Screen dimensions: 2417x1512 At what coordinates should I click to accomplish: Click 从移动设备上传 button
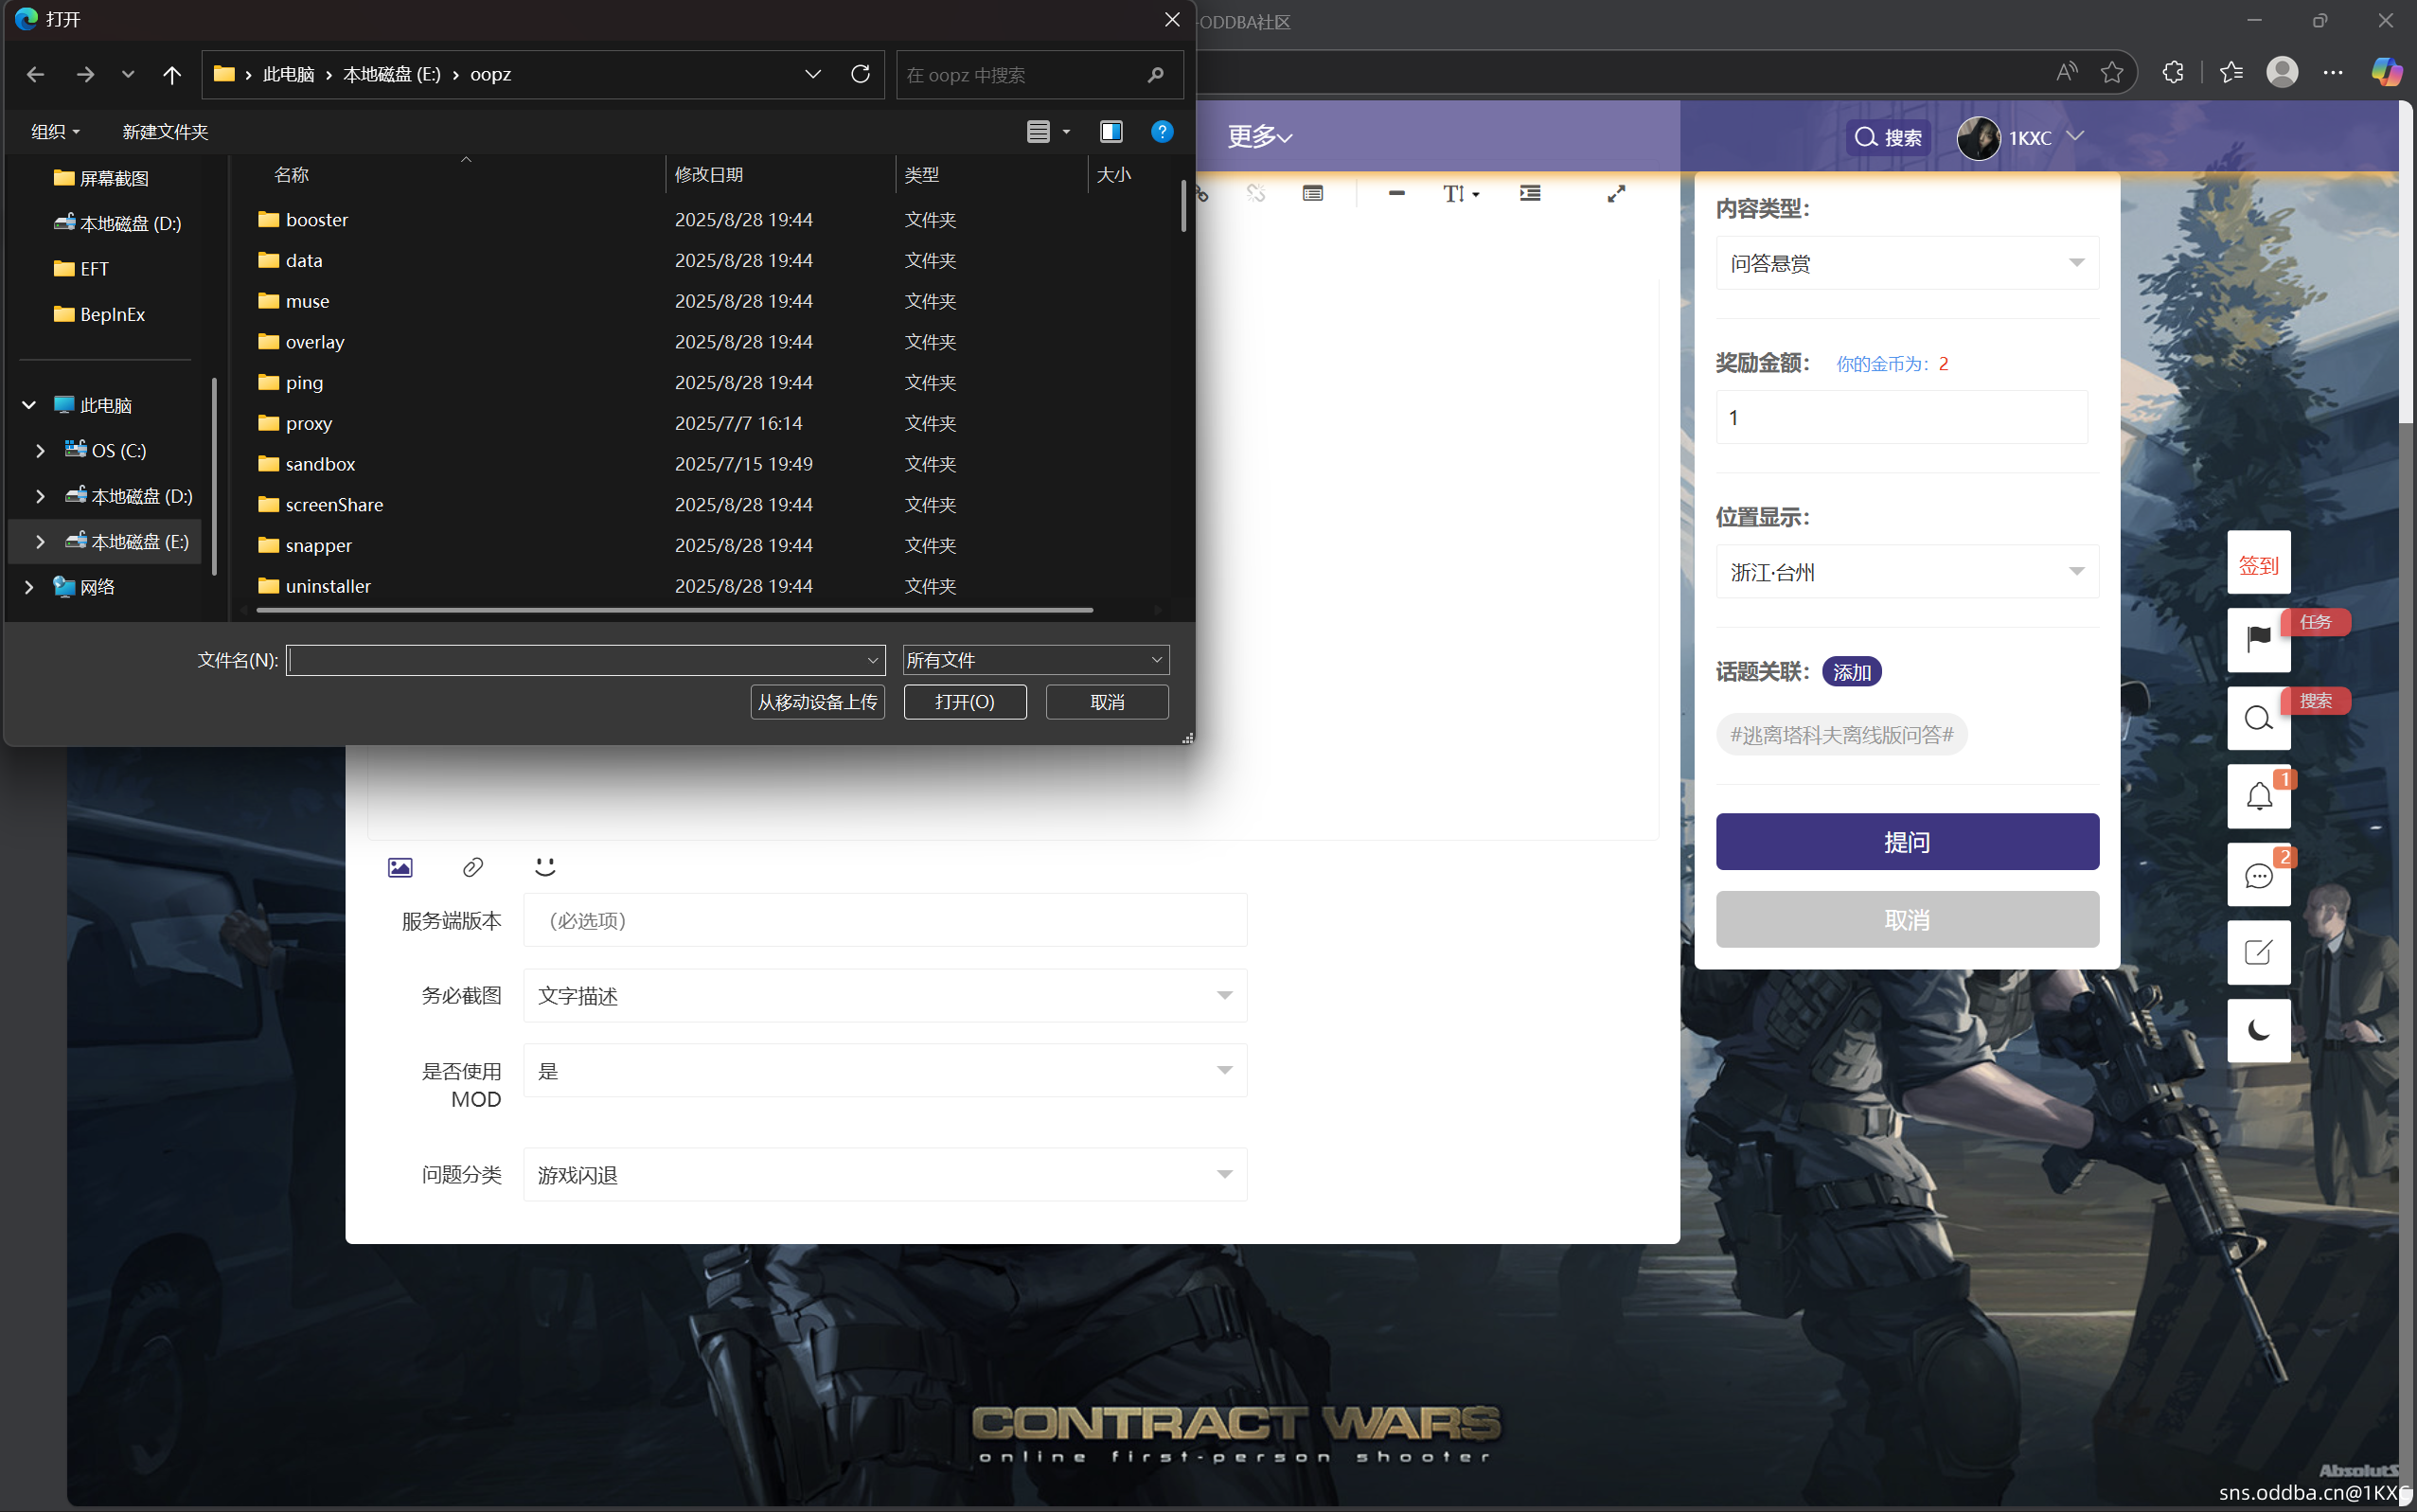click(817, 702)
